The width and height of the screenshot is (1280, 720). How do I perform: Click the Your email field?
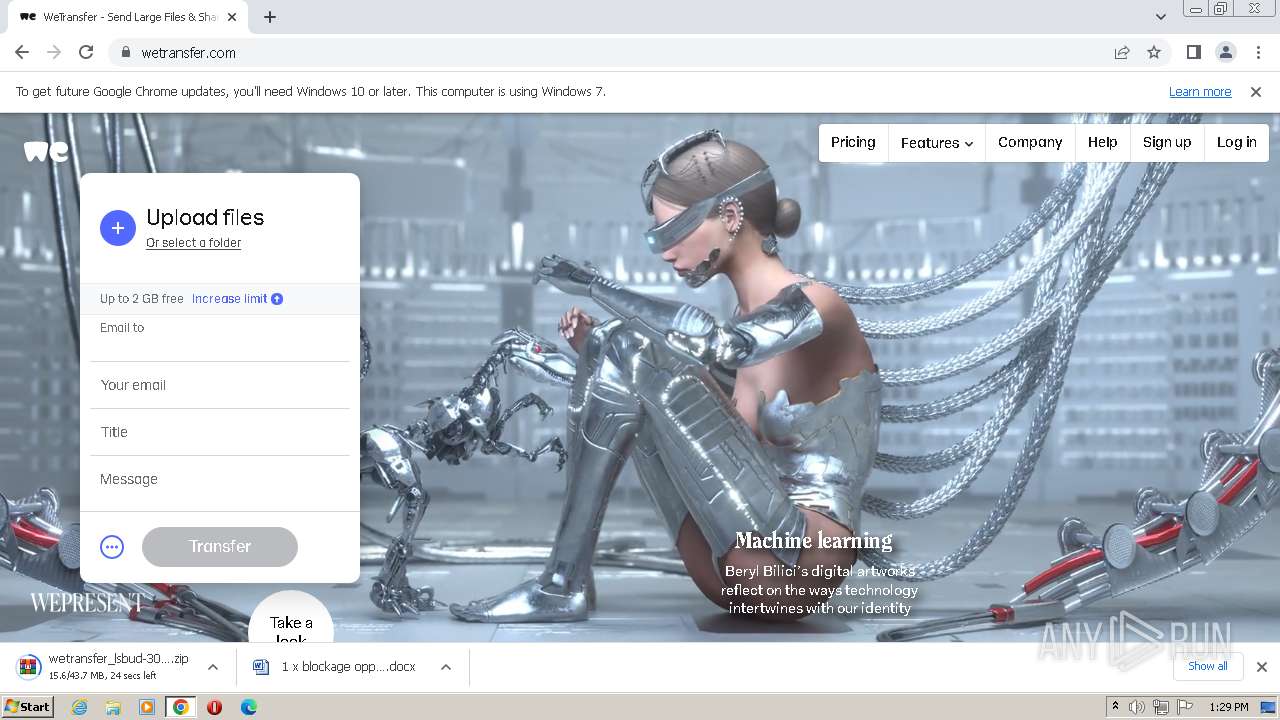[x=220, y=385]
